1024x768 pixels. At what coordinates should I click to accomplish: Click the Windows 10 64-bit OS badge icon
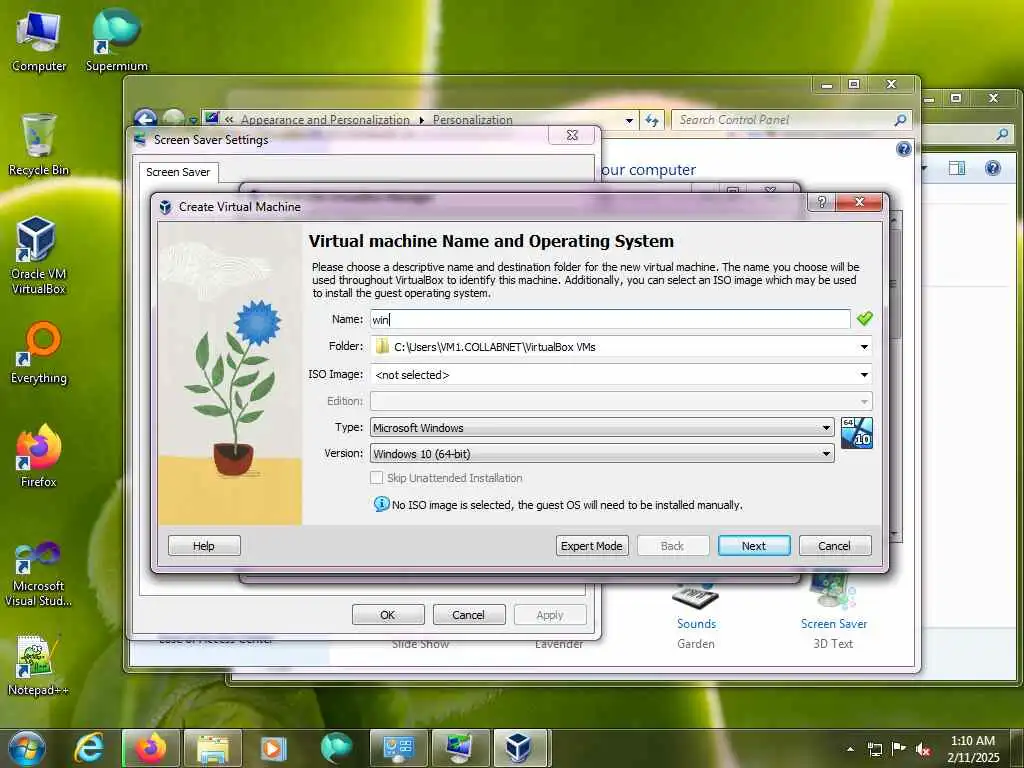[x=856, y=433]
